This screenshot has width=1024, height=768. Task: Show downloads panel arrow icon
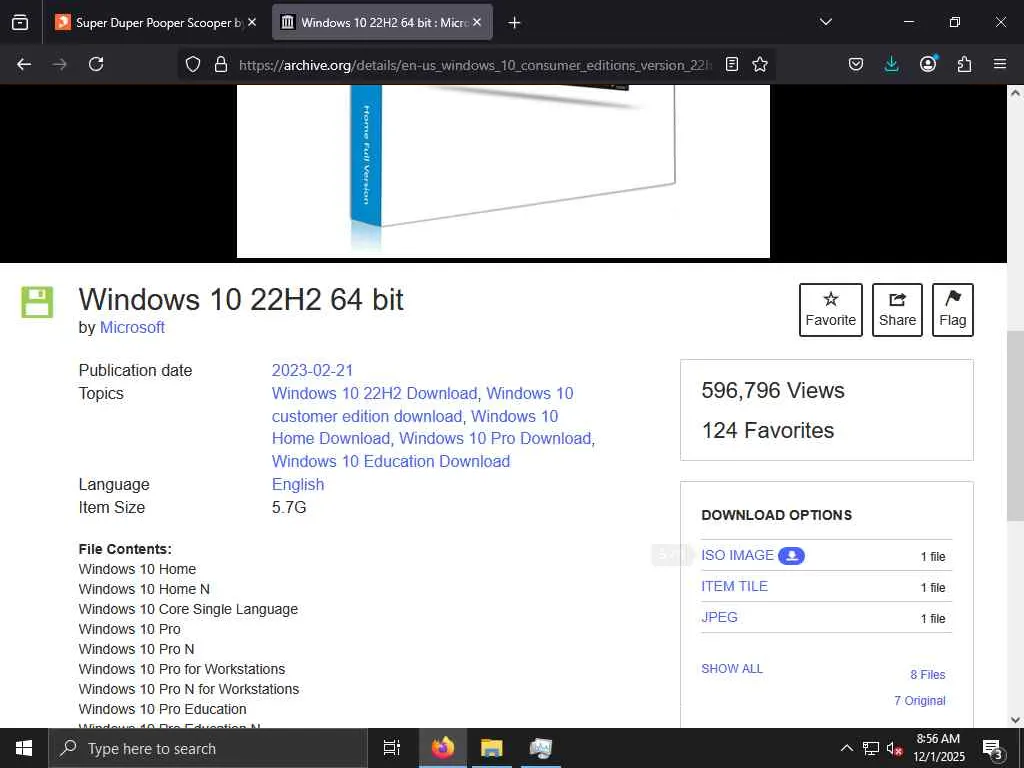[891, 64]
